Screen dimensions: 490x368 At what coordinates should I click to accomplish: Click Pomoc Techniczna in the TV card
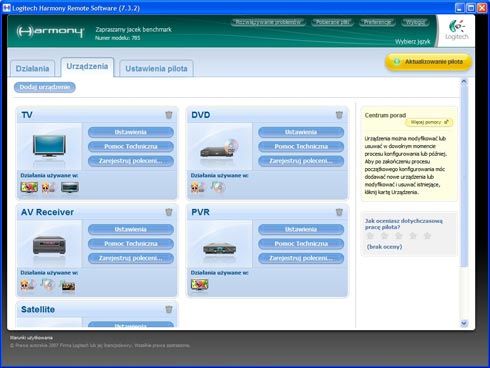click(x=131, y=147)
